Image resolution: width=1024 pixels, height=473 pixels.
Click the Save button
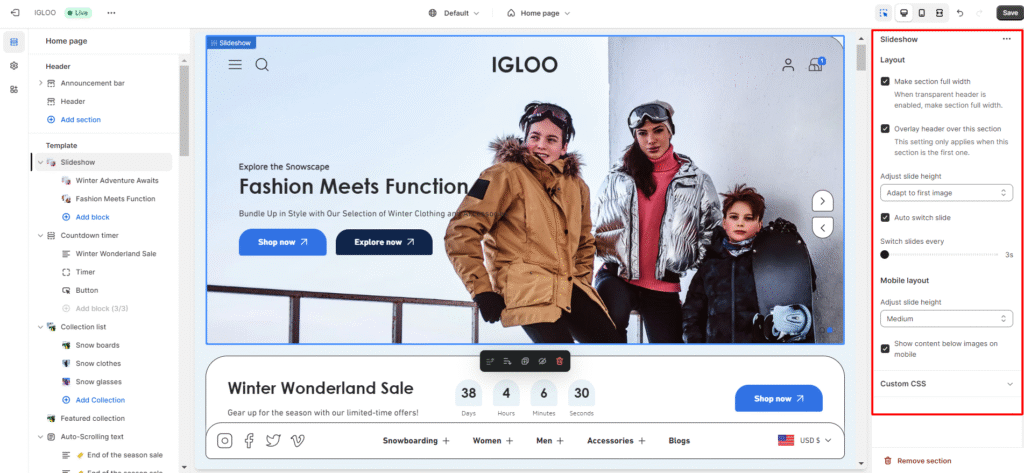tap(1009, 13)
